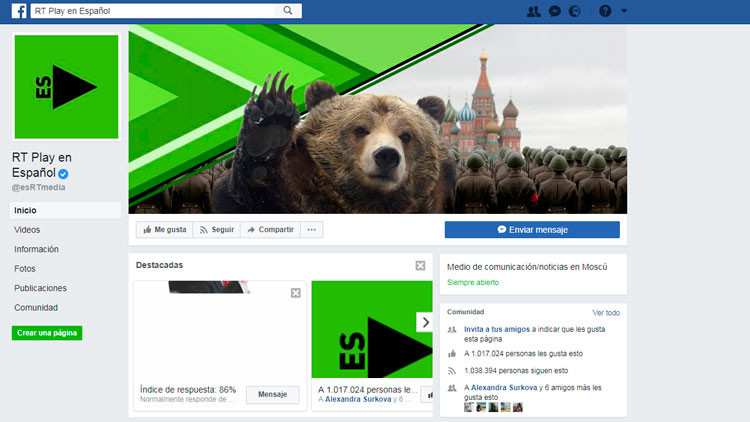Click the Crear una página button
The height and width of the screenshot is (422, 750).
[47, 333]
